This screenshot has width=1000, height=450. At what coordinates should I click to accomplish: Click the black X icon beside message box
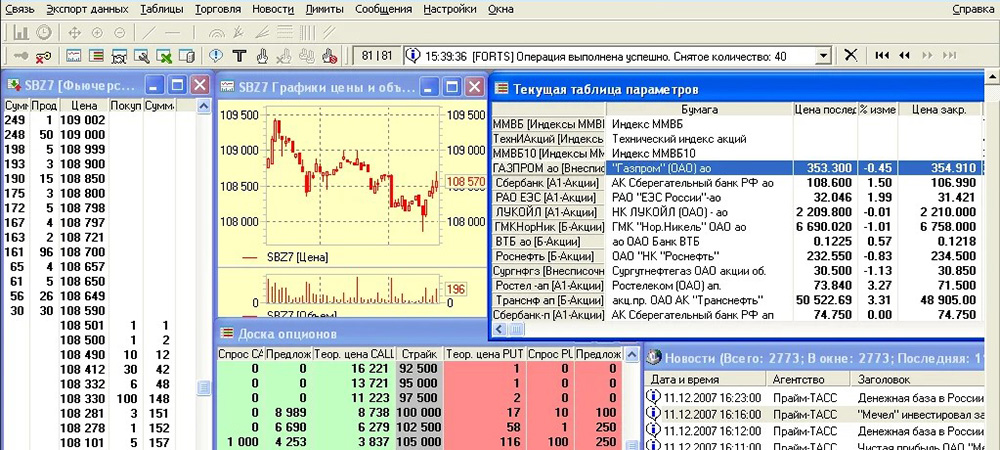coord(850,55)
